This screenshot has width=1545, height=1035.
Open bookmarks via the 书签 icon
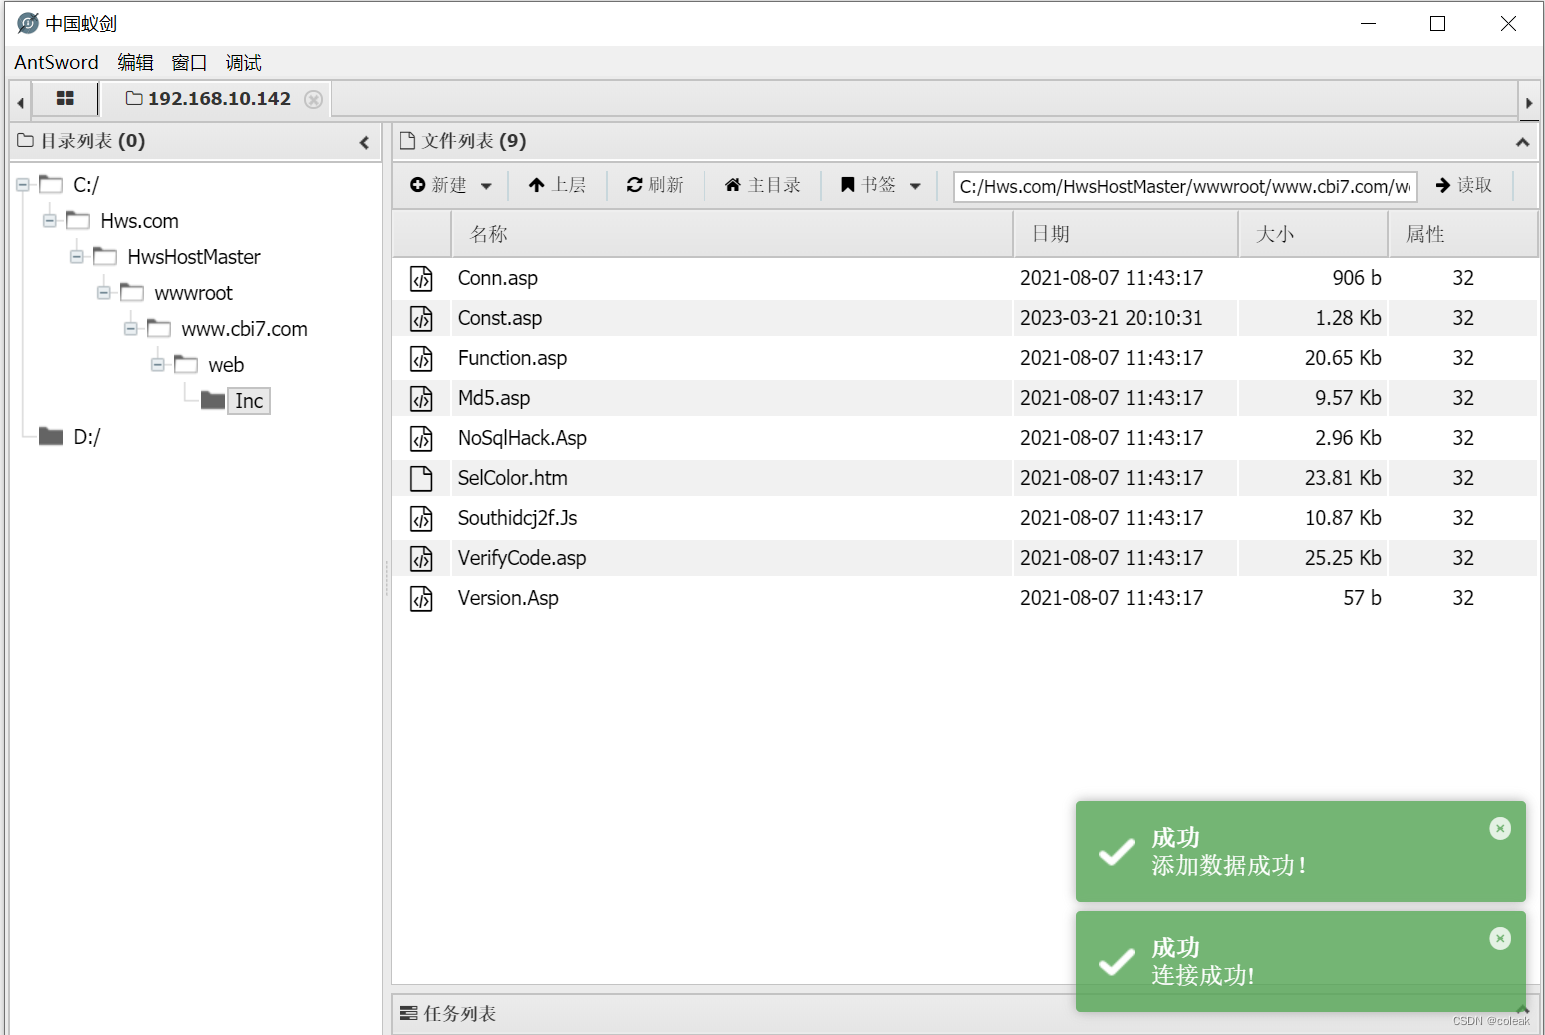tap(870, 184)
